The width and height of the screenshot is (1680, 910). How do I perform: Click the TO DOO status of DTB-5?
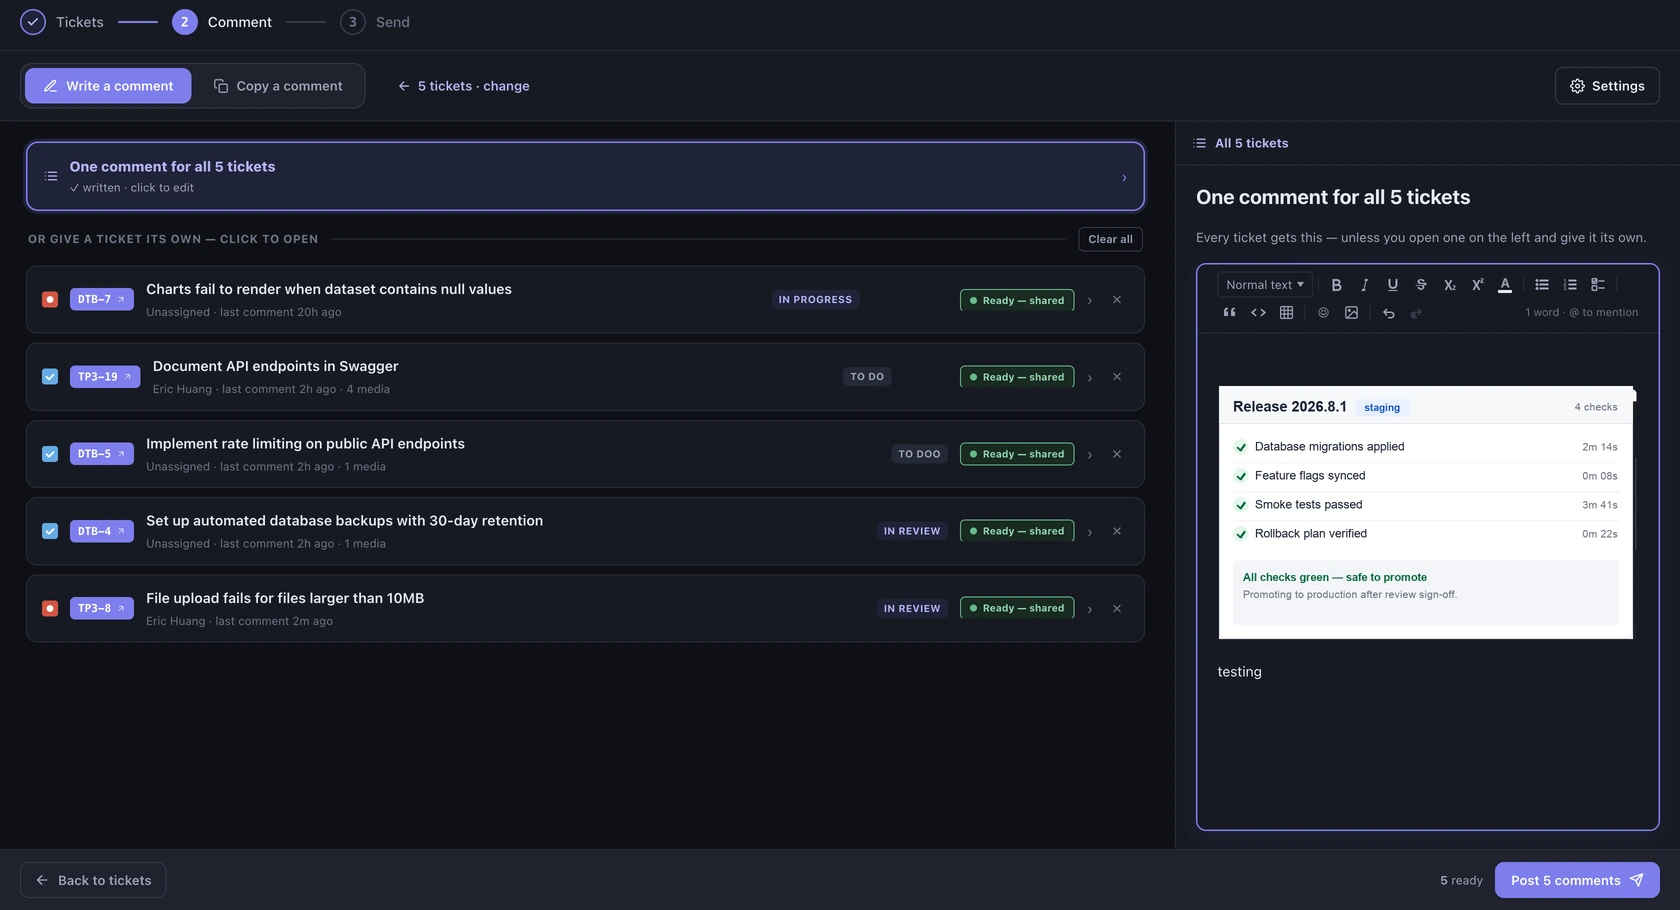(x=919, y=454)
